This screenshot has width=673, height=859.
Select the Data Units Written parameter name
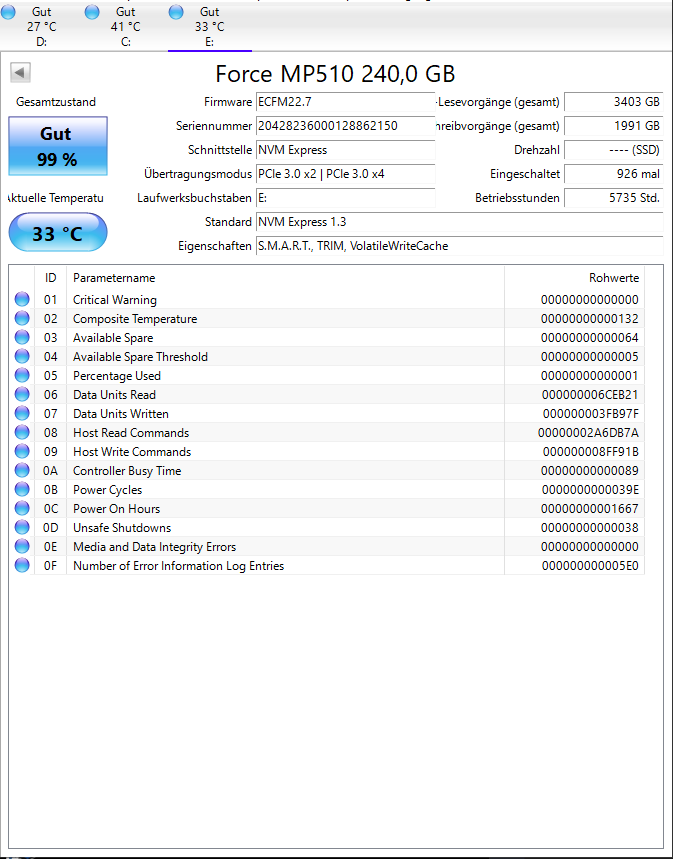coord(121,414)
